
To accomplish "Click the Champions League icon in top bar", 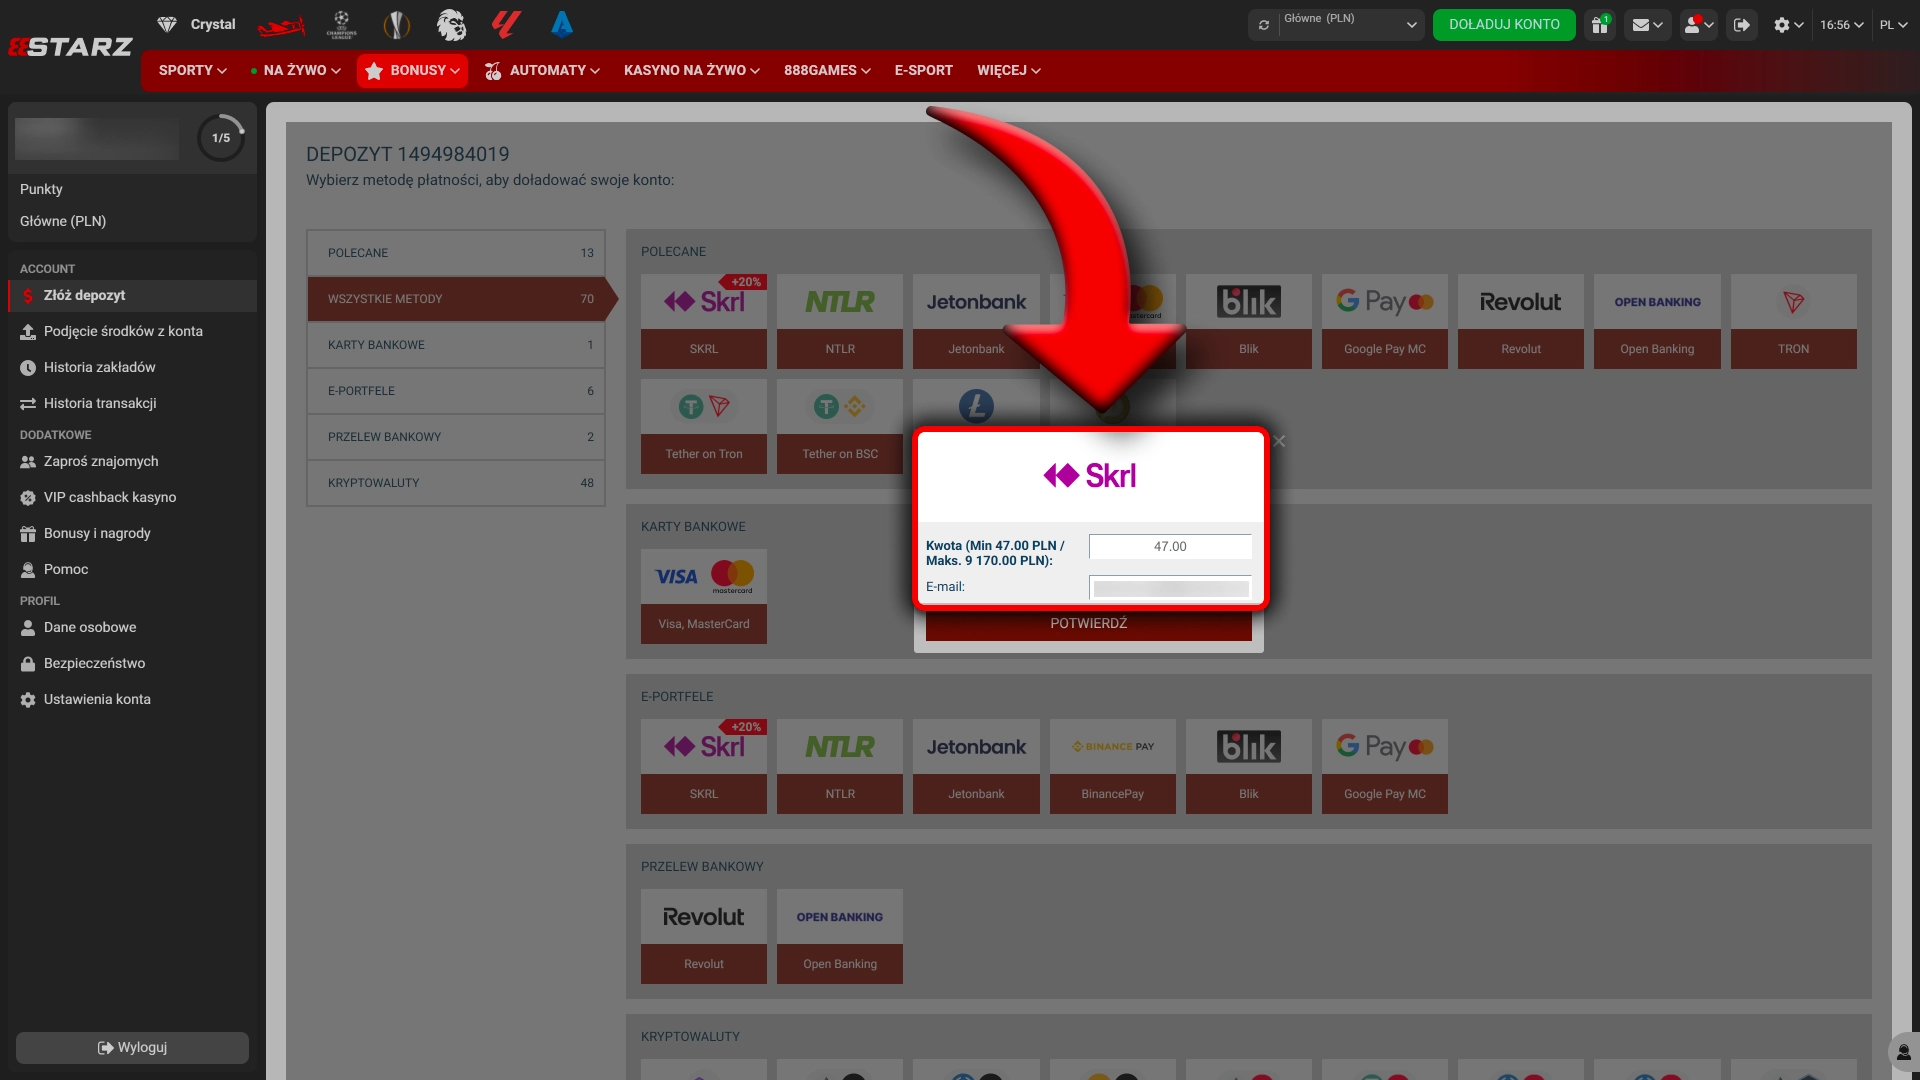I will pos(342,25).
